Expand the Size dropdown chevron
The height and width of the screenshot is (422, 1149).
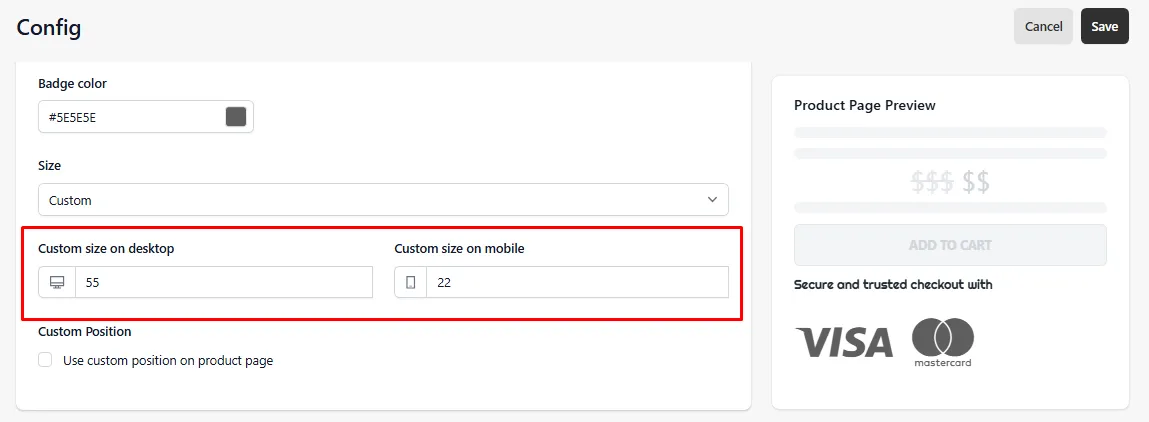[x=712, y=200]
